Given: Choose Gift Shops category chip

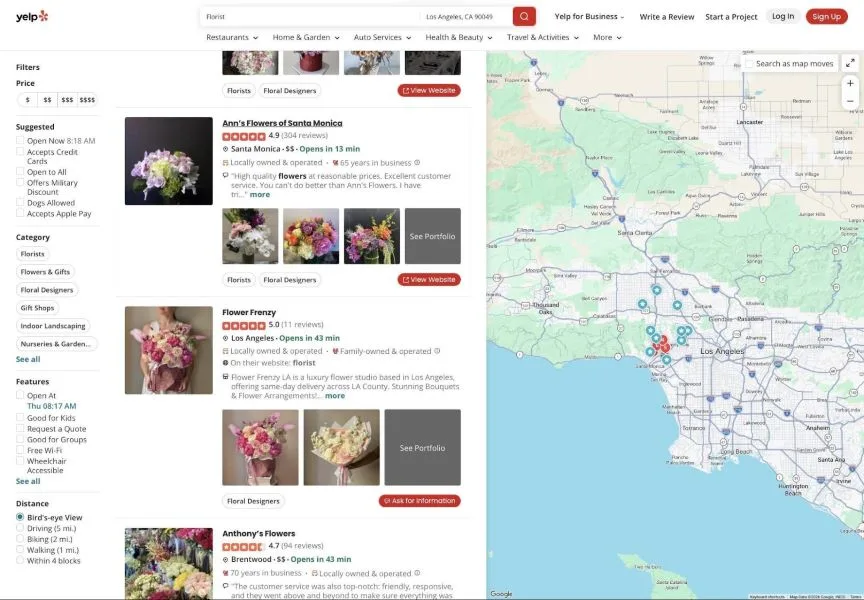Looking at the screenshot, I should coord(37,308).
